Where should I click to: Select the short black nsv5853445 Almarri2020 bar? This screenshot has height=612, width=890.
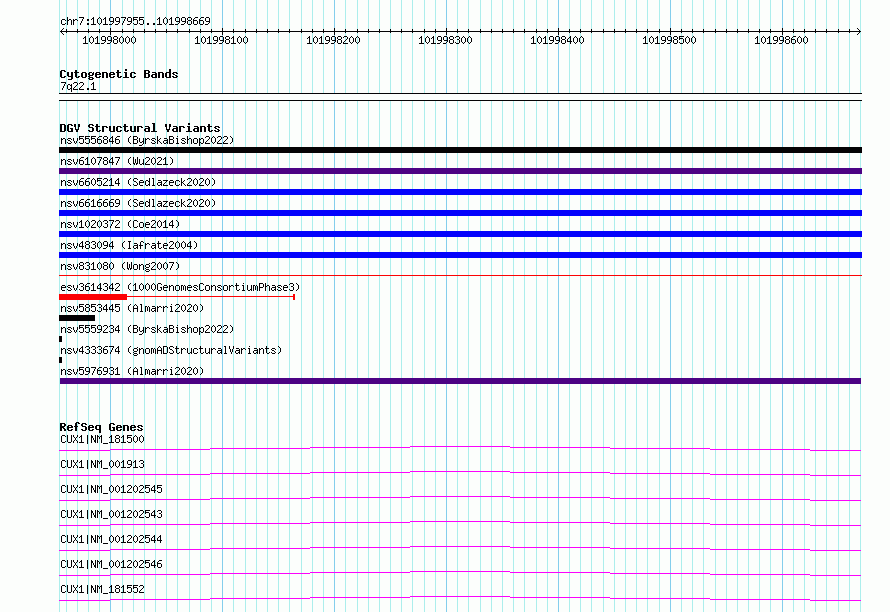pyautogui.click(x=77, y=318)
